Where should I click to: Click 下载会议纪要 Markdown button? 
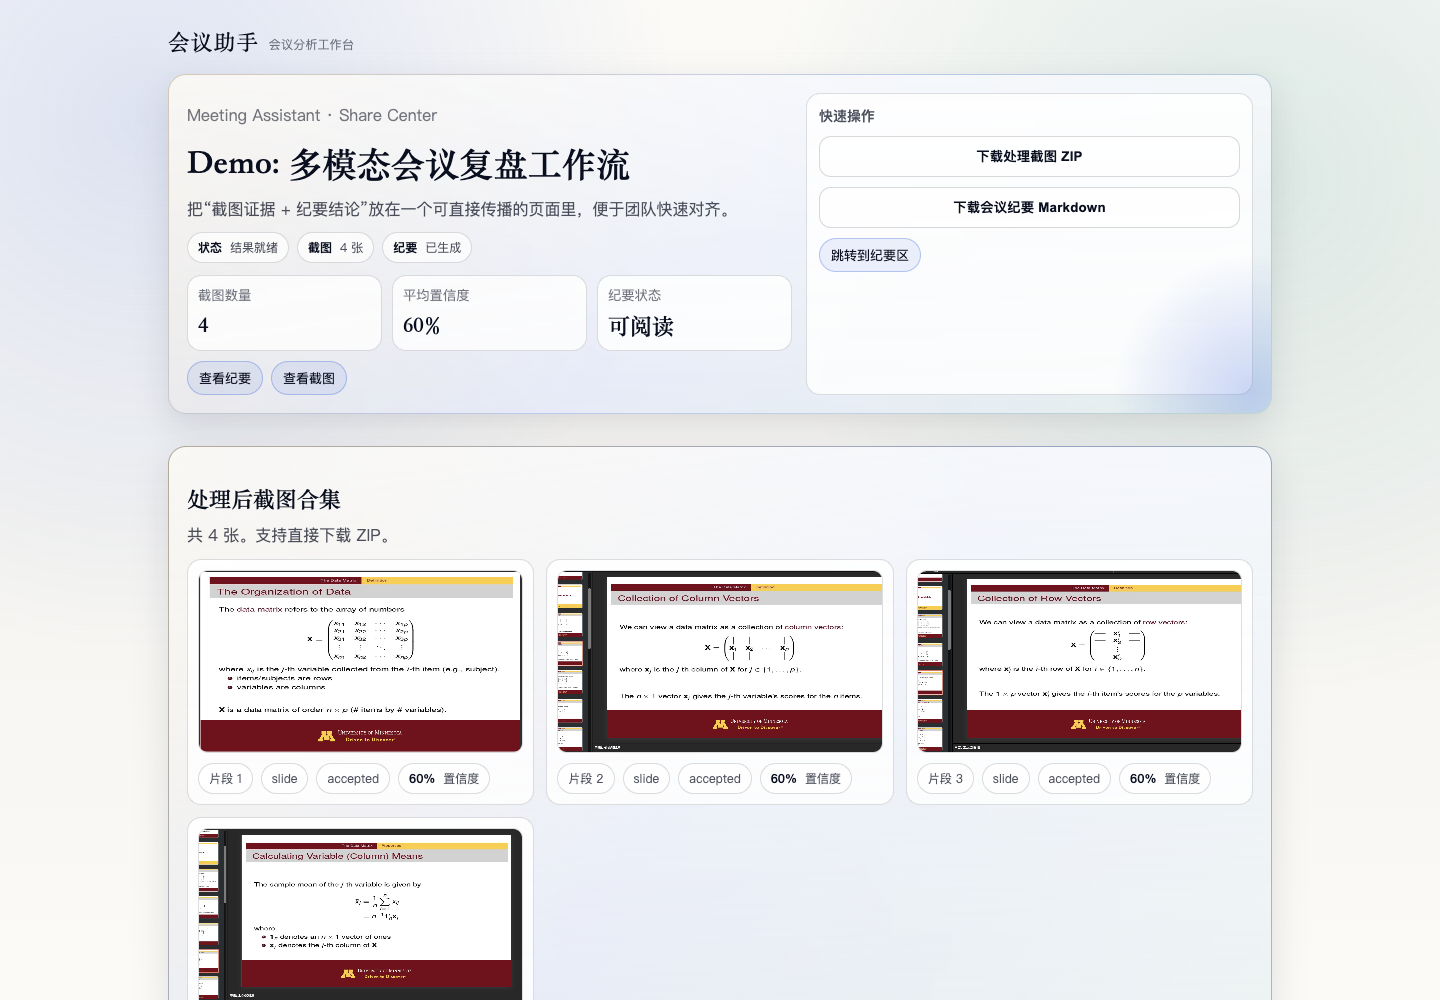[1029, 207]
